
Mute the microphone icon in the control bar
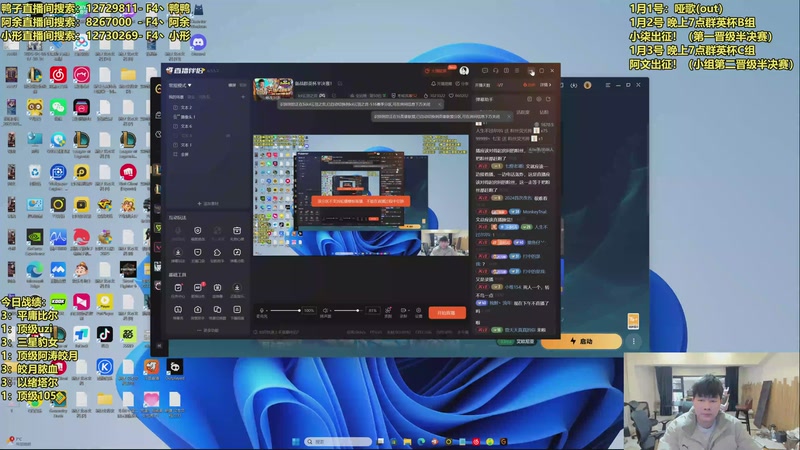(x=262, y=310)
